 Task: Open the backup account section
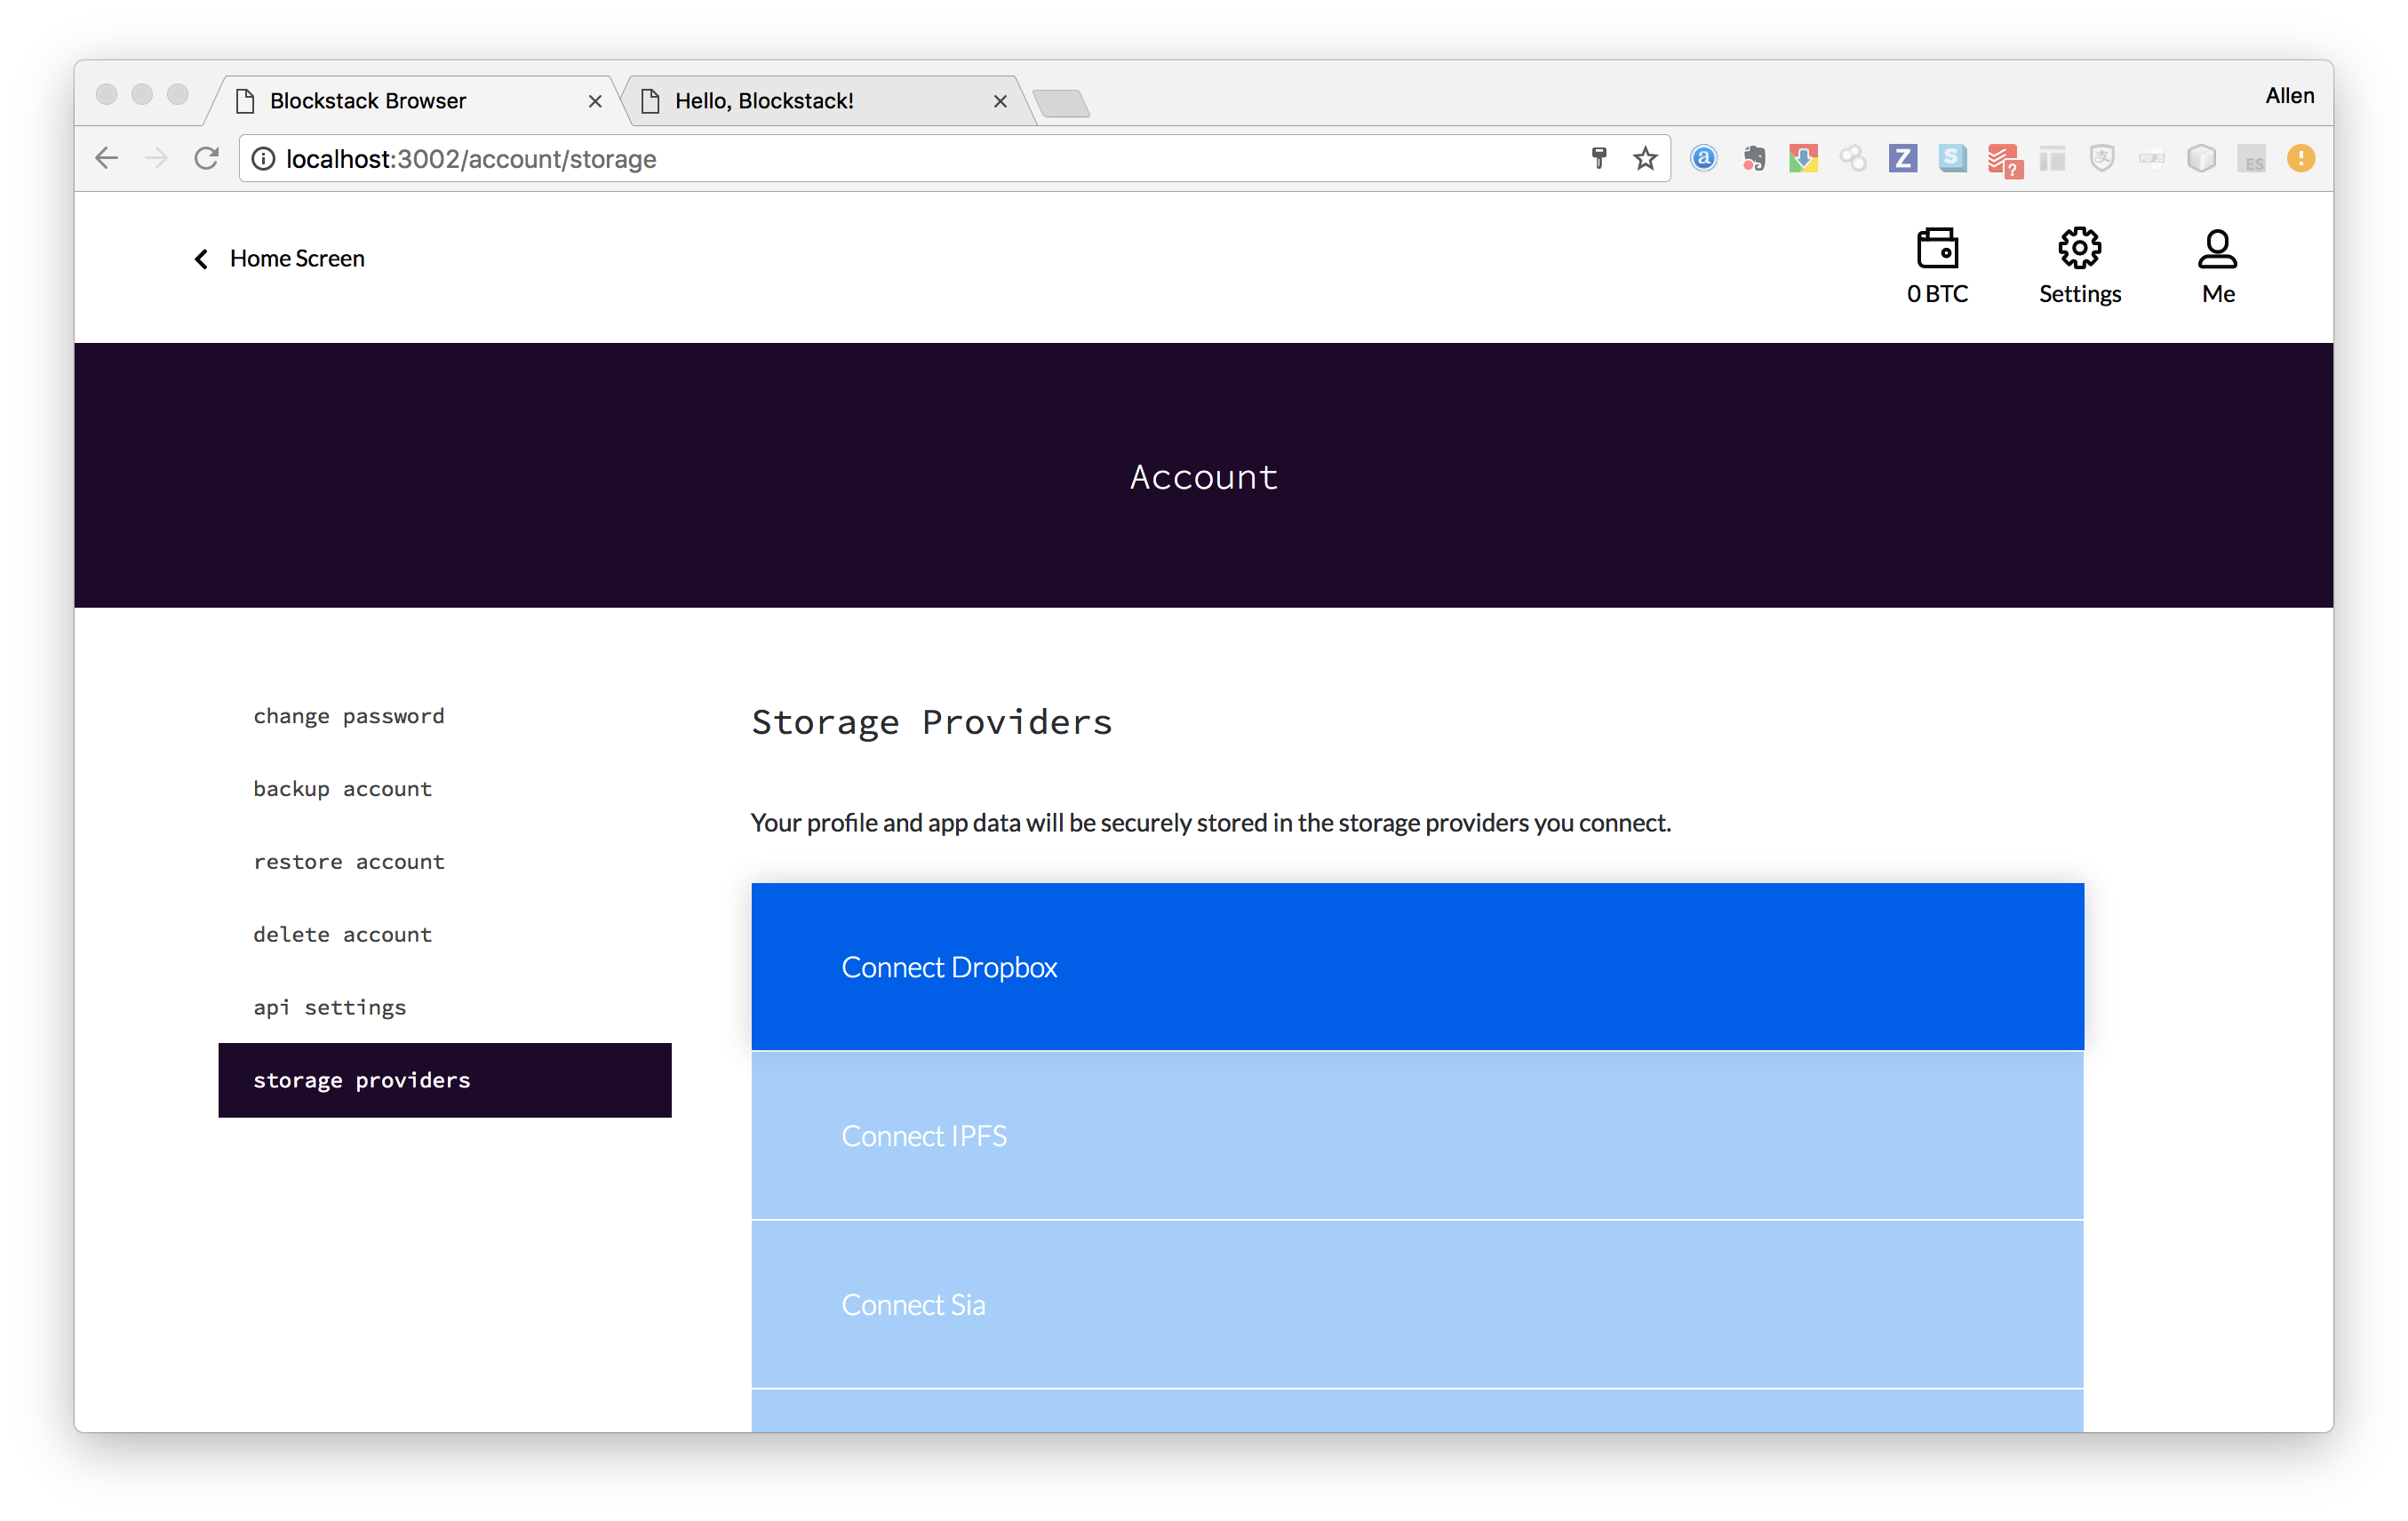pos(342,789)
